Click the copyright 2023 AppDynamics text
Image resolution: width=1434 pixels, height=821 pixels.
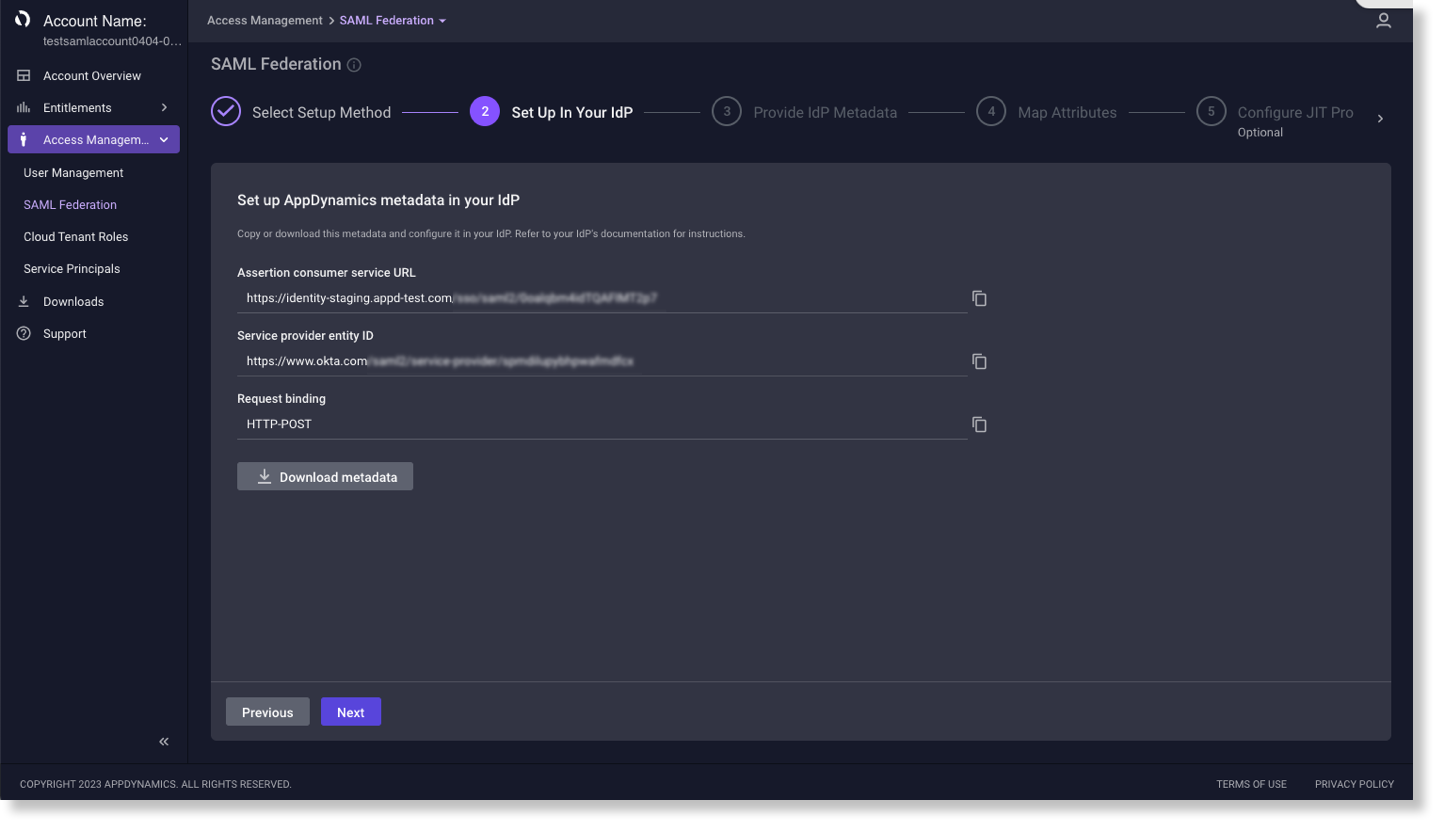pyautogui.click(x=155, y=784)
